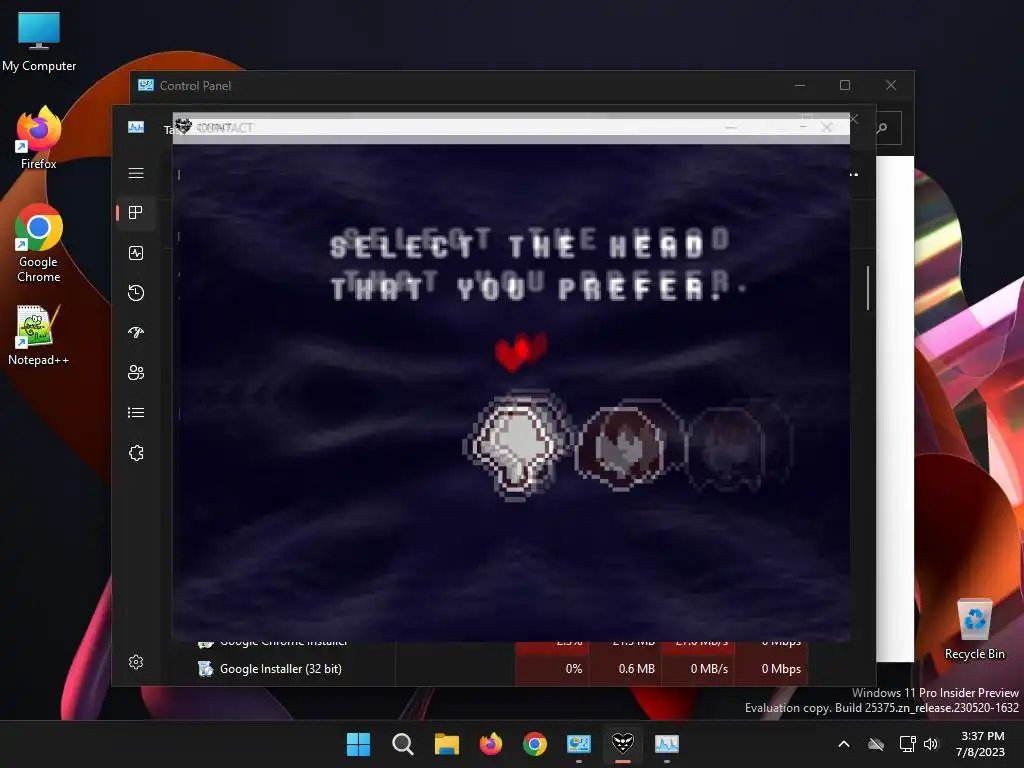Show hidden system tray icons chevron
Viewport: 1024px width, 768px height.
point(844,744)
